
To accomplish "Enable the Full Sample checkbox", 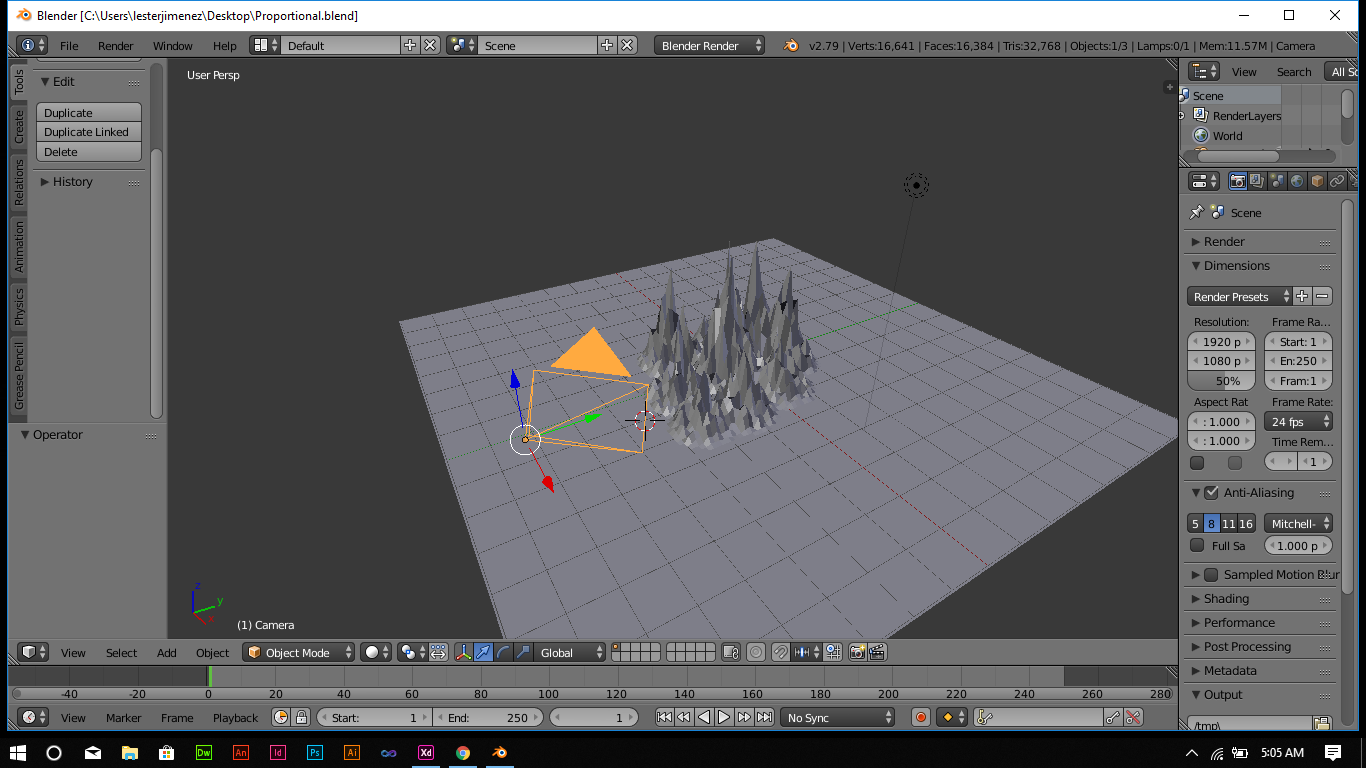I will click(x=1197, y=546).
